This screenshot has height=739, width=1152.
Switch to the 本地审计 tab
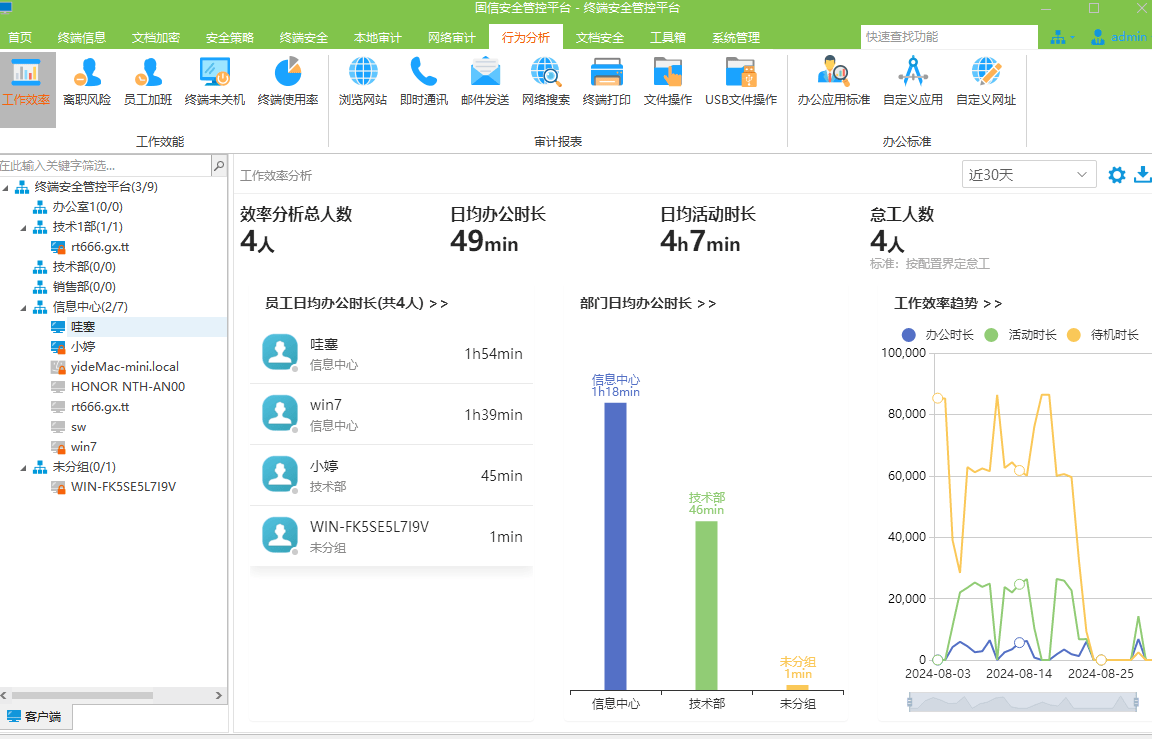(x=378, y=37)
